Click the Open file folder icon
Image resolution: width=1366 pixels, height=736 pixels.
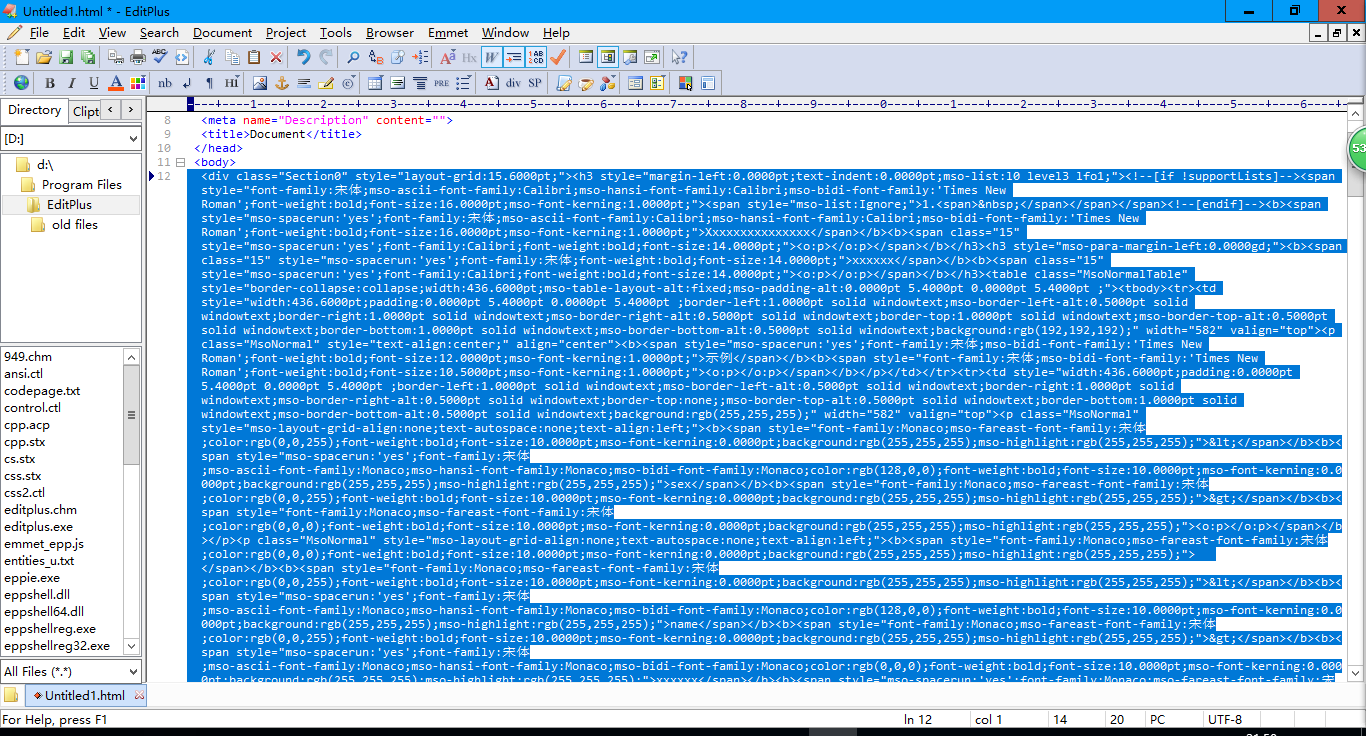(44, 57)
